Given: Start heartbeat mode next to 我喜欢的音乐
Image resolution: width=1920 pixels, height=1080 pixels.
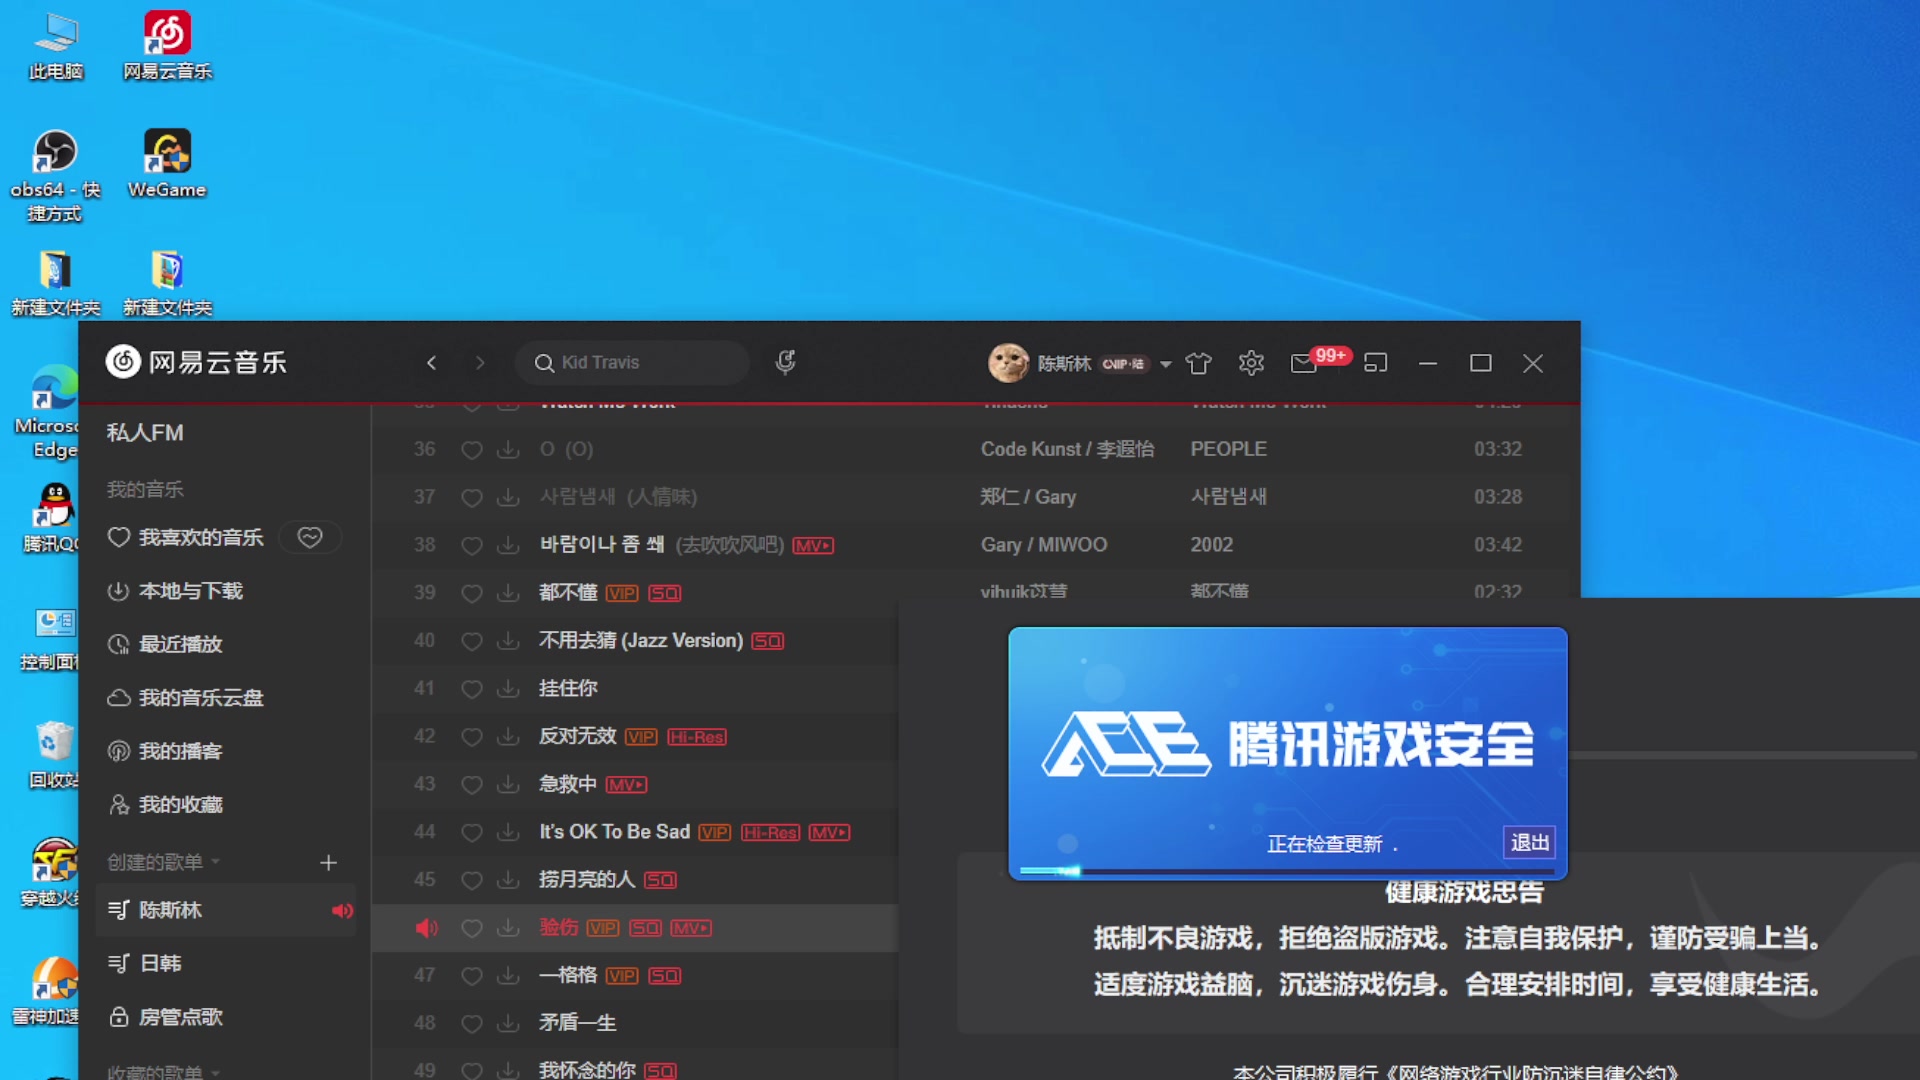Looking at the screenshot, I should click(x=310, y=538).
